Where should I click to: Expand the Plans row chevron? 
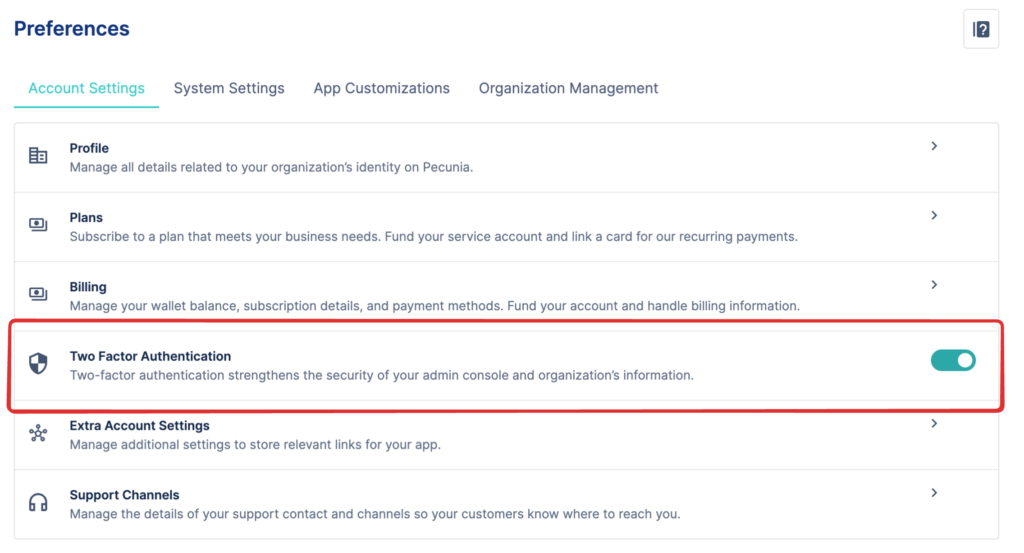934,215
